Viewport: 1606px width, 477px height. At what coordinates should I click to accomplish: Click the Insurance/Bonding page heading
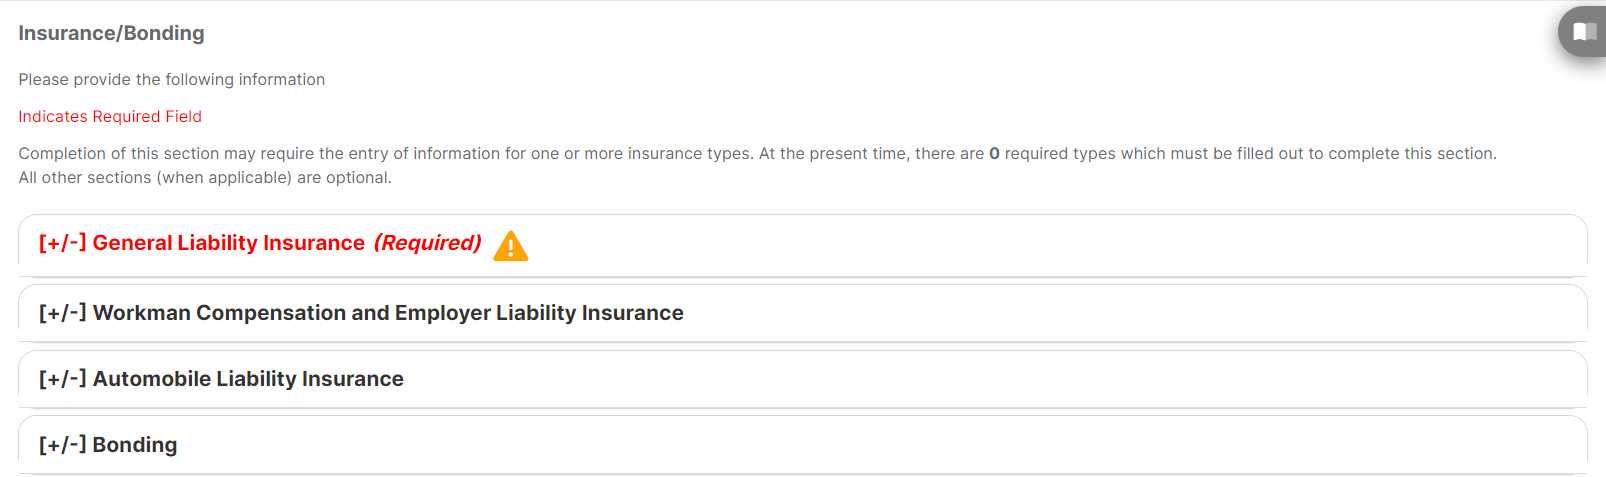click(111, 33)
